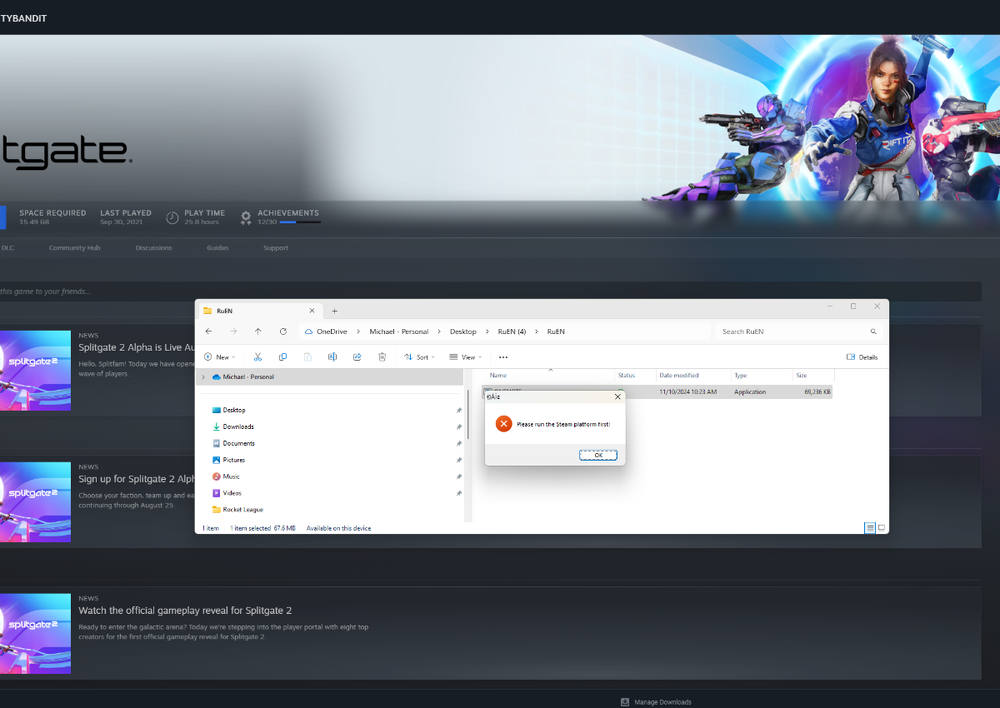Viewport: 1000px width, 708px height.
Task: Click the Copy icon in the toolbar
Action: (283, 357)
